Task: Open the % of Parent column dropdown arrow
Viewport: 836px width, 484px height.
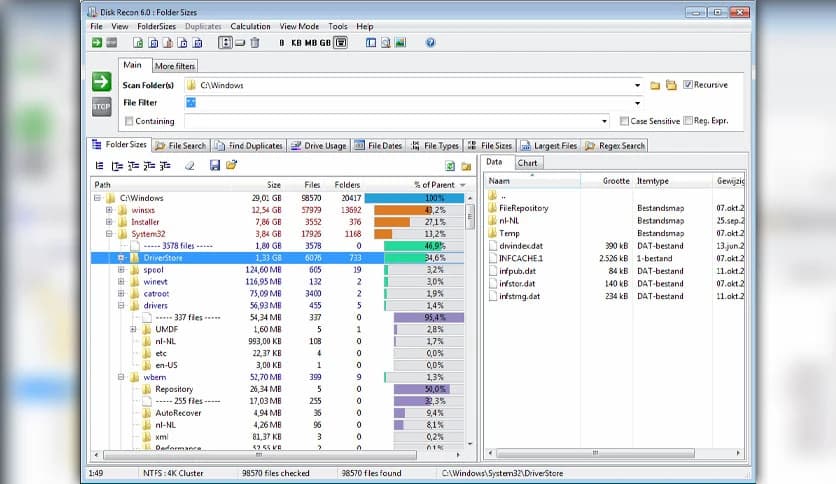Action: [463, 185]
